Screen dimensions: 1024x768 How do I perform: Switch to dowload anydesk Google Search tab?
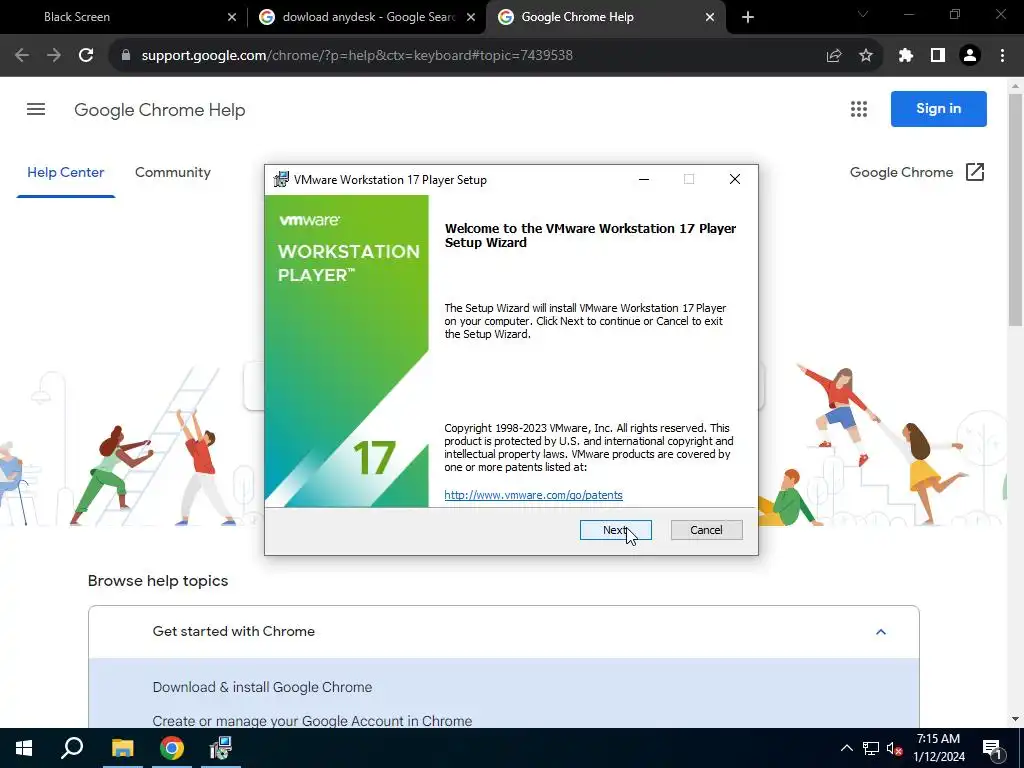click(x=368, y=17)
